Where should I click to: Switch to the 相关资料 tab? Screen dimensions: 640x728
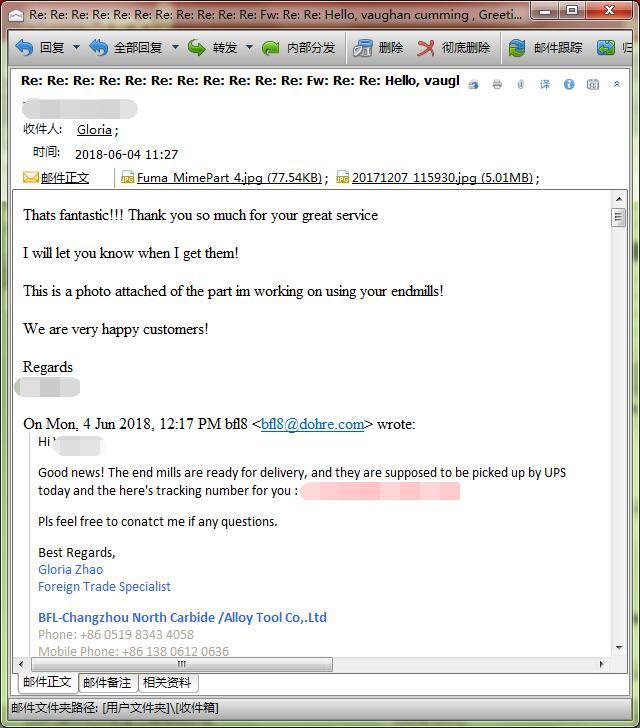pyautogui.click(x=167, y=683)
